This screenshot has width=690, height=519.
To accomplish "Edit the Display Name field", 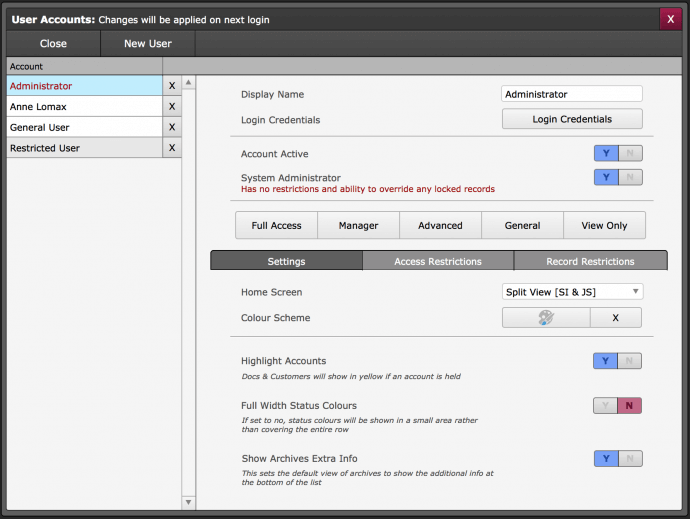I will (x=572, y=94).
